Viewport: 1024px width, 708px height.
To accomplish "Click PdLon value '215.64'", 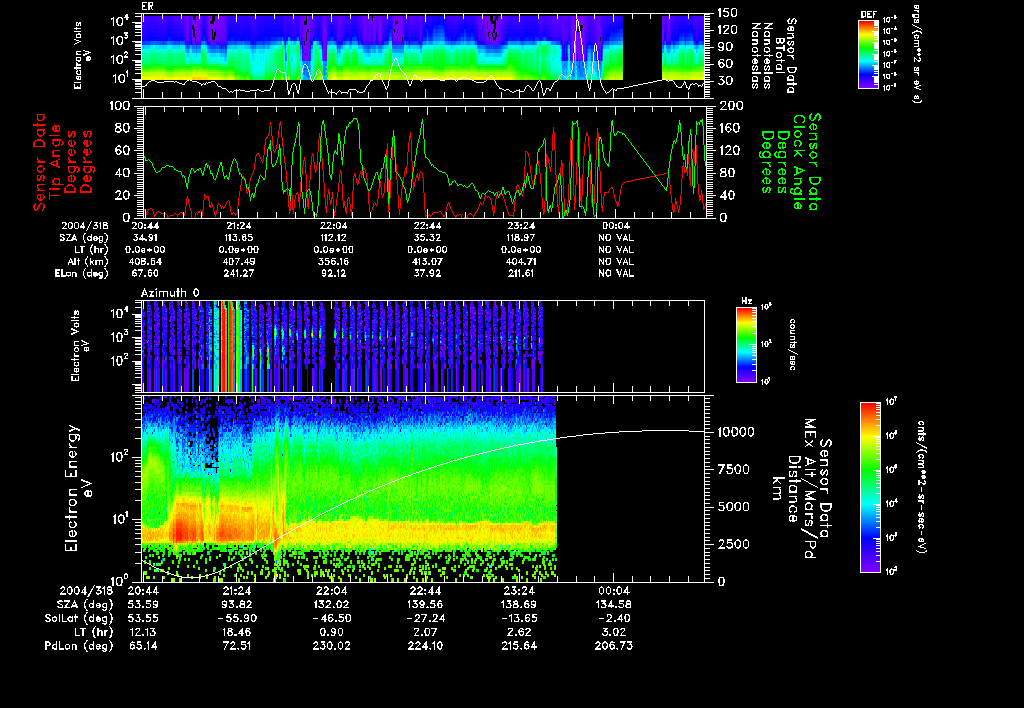I will [519, 646].
